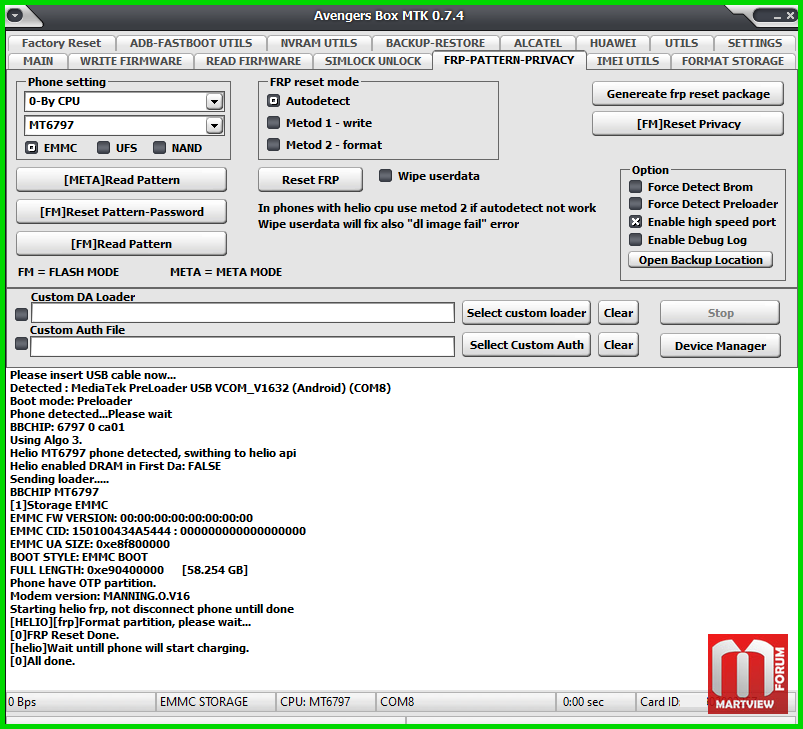The image size is (803, 729).
Task: Expand the 0-By CPU dropdown
Action: (x=214, y=101)
